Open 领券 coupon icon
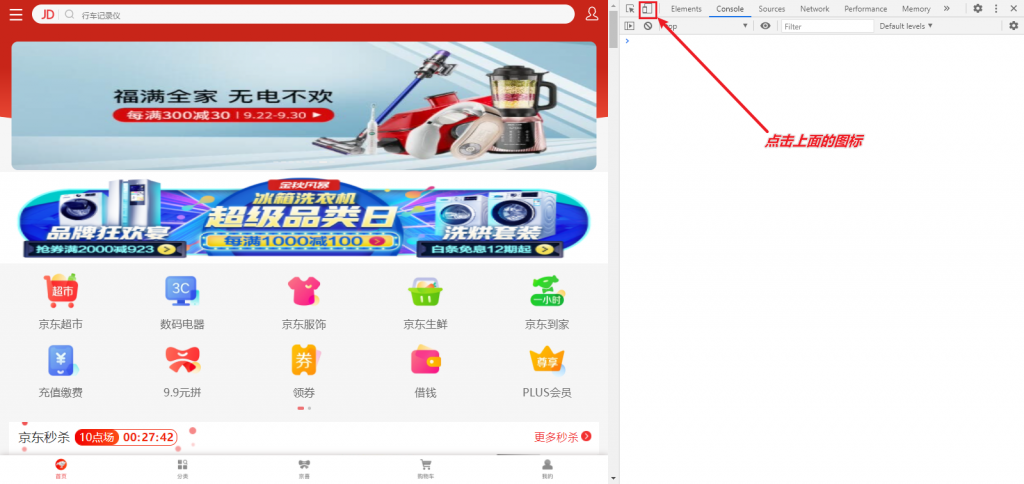Screen dimensions: 1024x484 point(304,360)
